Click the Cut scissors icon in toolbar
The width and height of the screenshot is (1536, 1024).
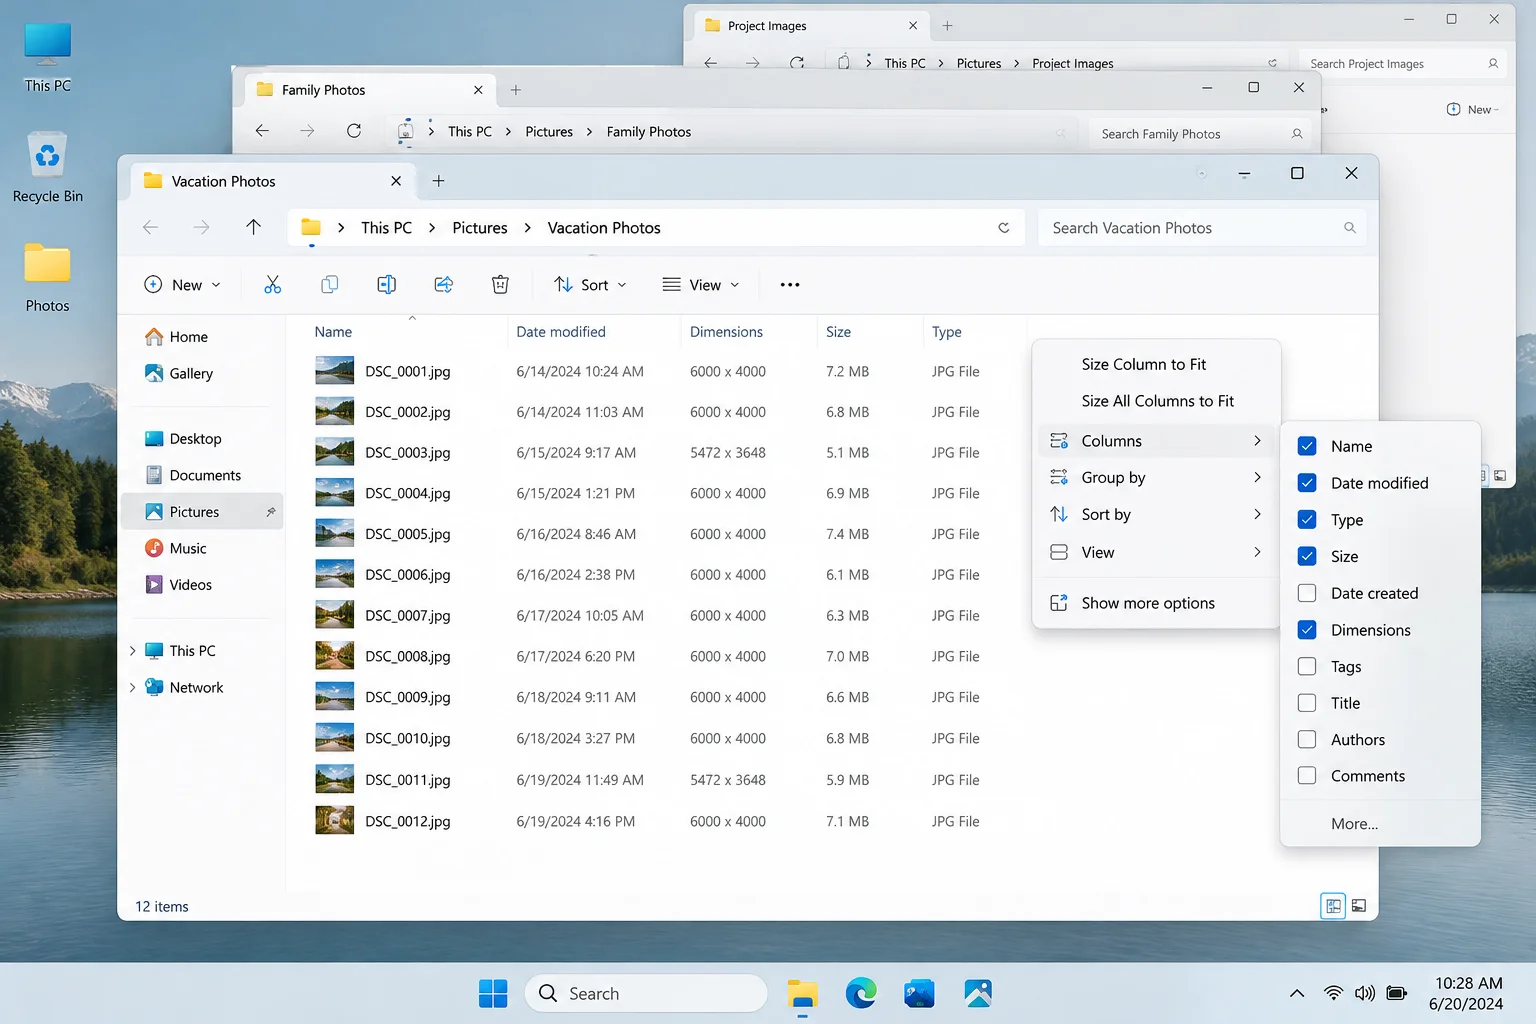272,285
